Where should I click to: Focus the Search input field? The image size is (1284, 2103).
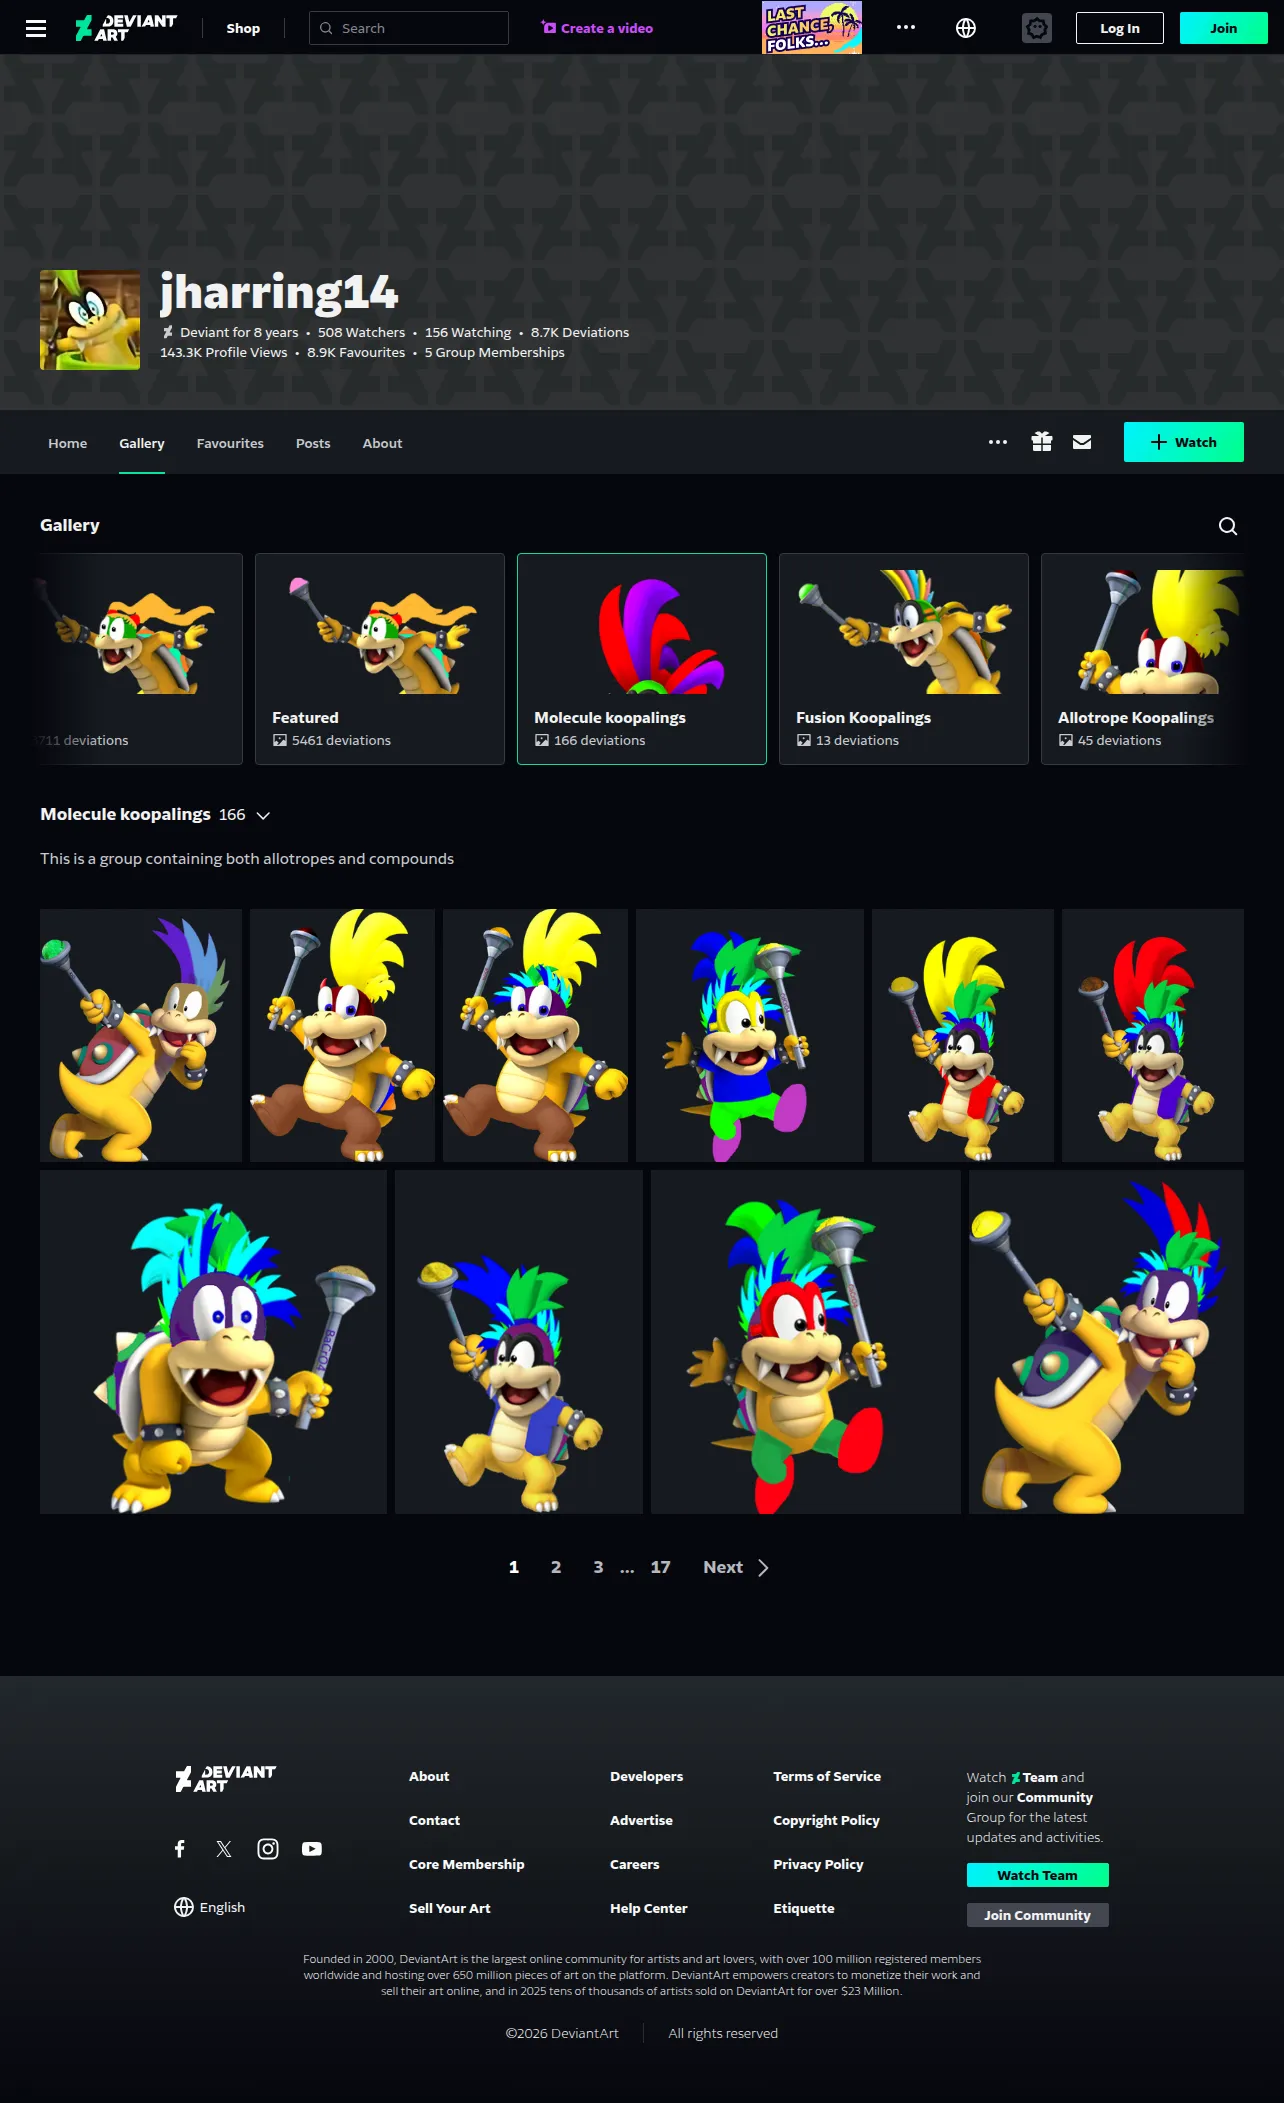click(x=409, y=28)
